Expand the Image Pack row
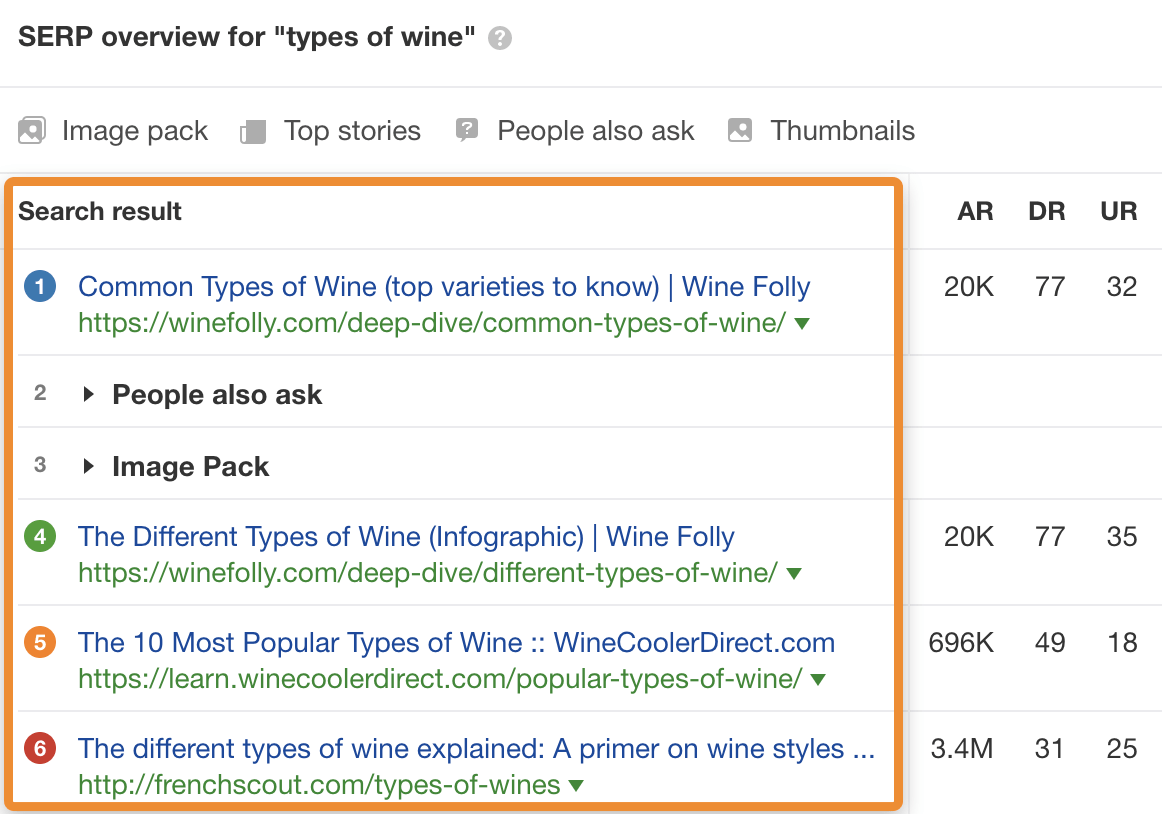 [x=89, y=466]
